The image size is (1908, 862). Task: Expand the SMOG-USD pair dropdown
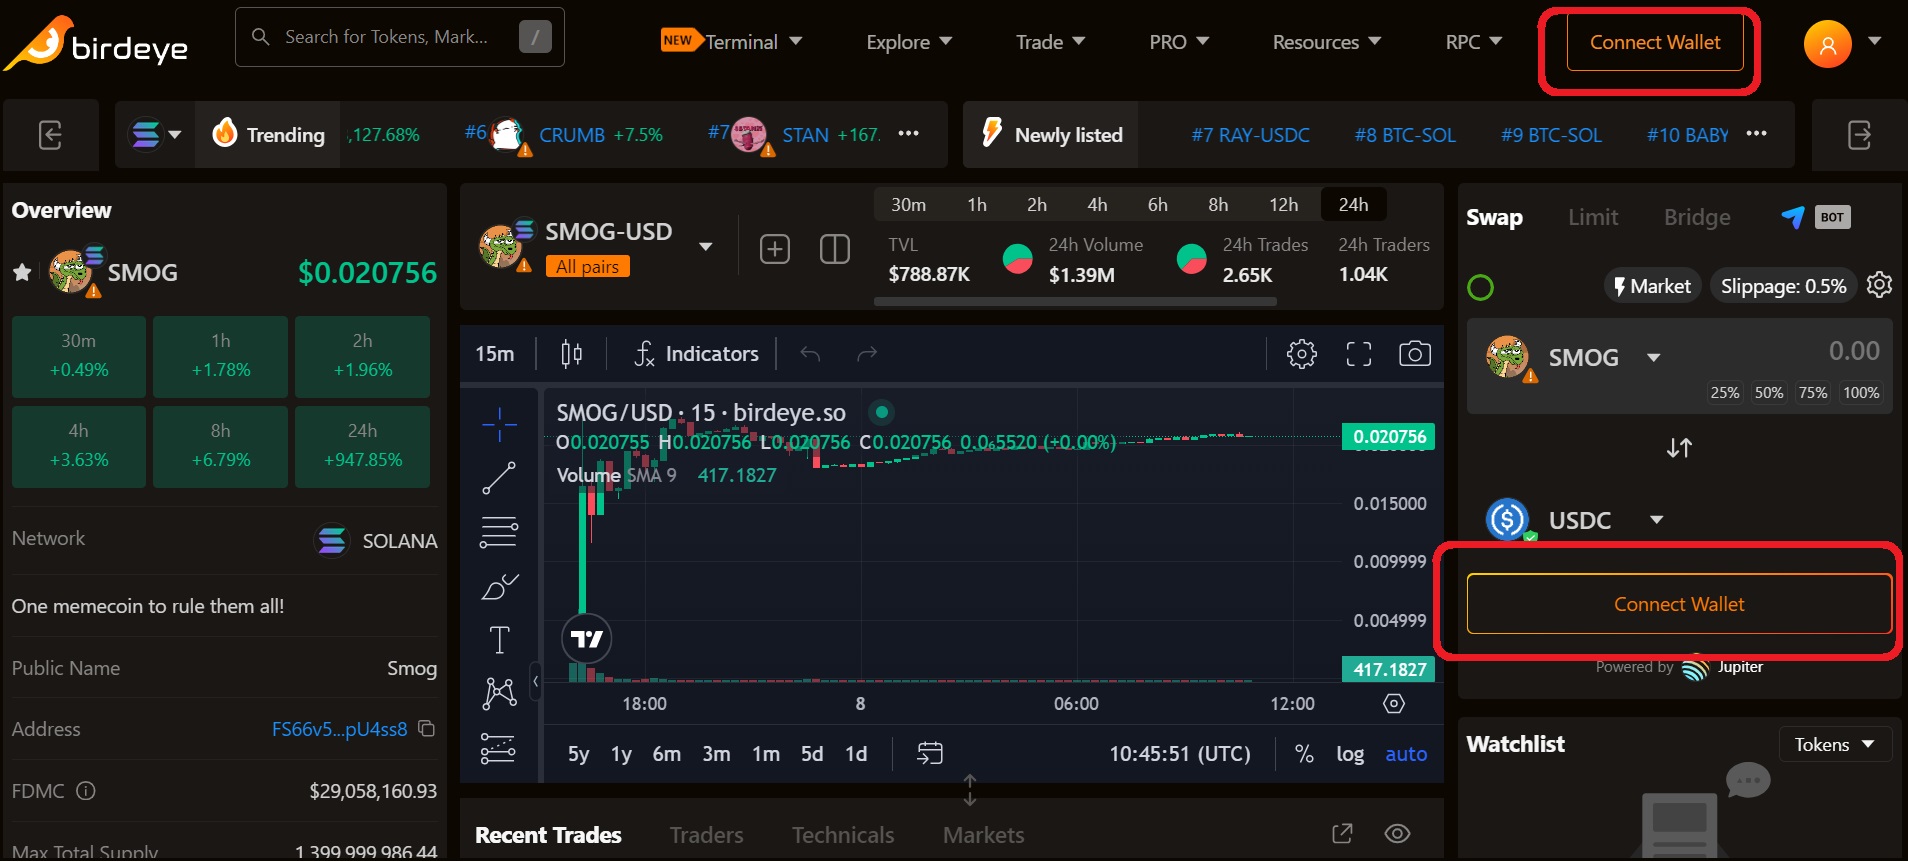click(x=706, y=247)
